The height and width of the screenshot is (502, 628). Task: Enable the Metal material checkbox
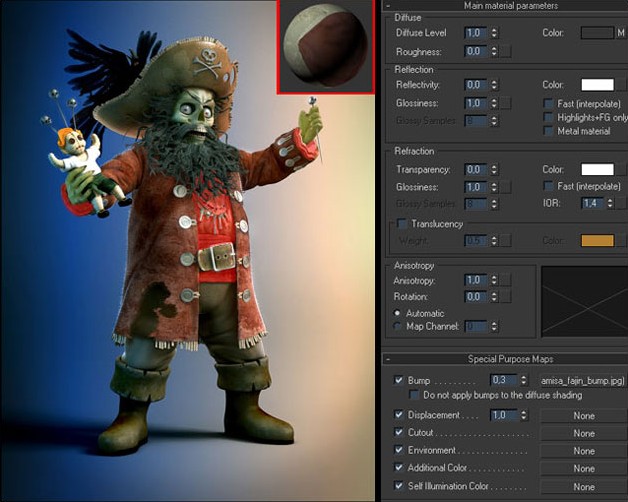tap(549, 131)
